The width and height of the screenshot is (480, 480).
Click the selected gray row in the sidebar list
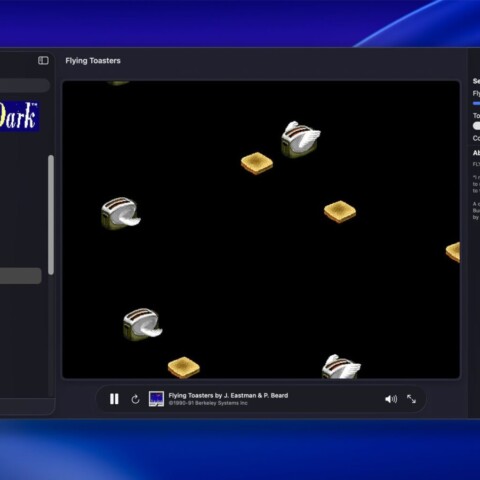(x=21, y=276)
